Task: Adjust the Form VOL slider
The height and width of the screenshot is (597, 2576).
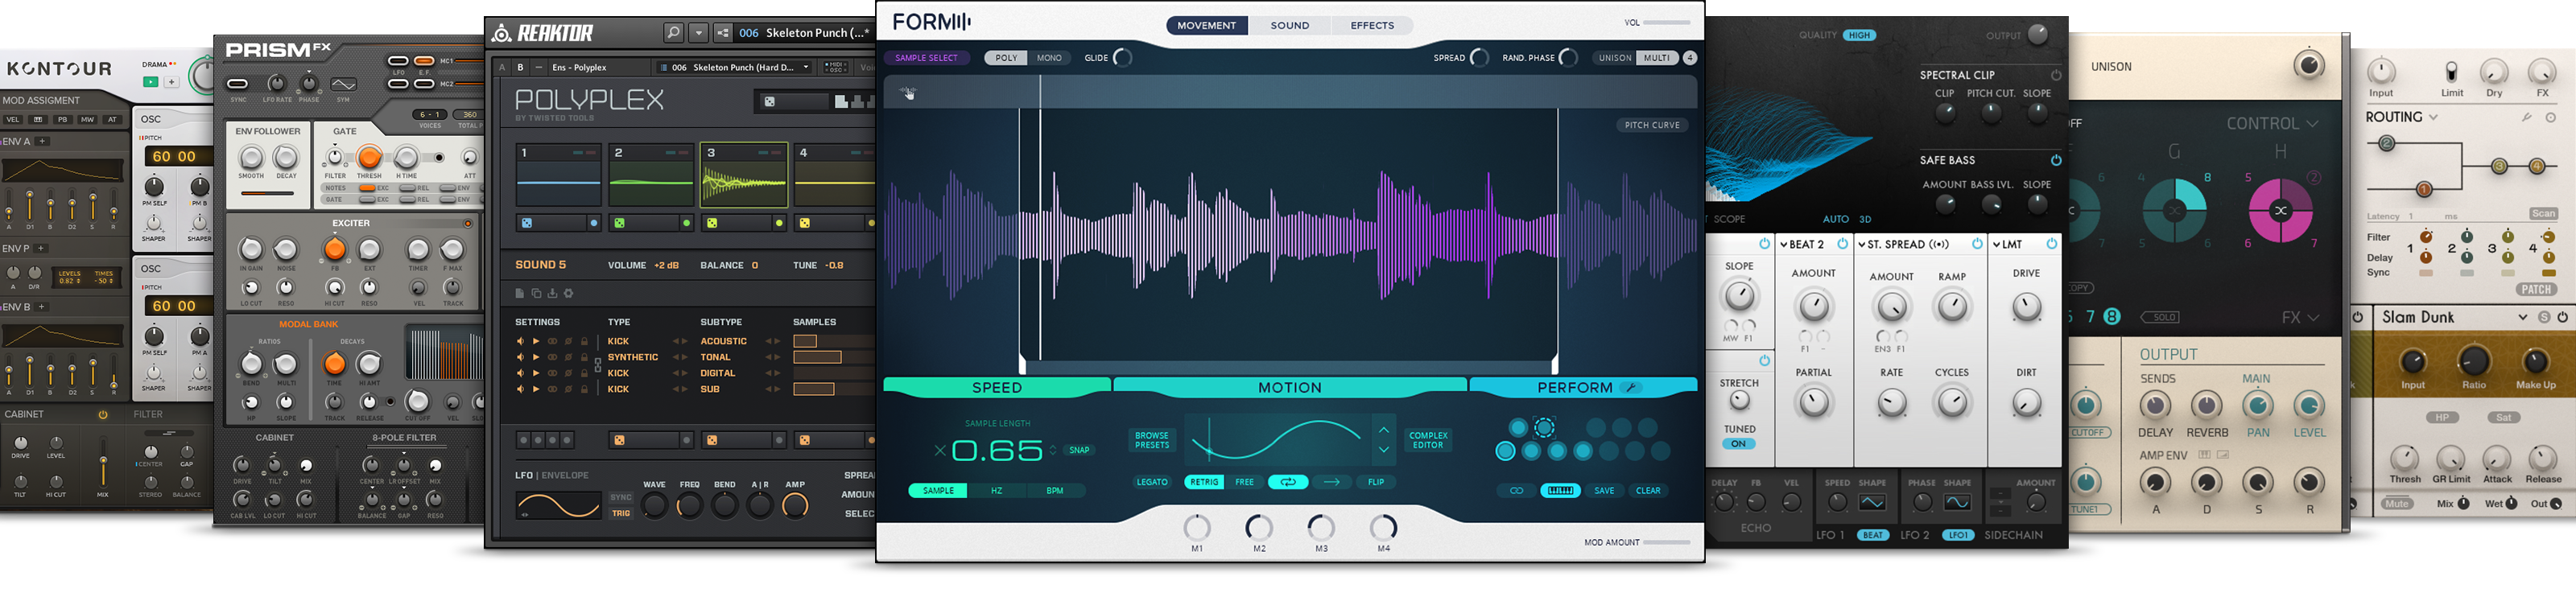Action: [1666, 22]
